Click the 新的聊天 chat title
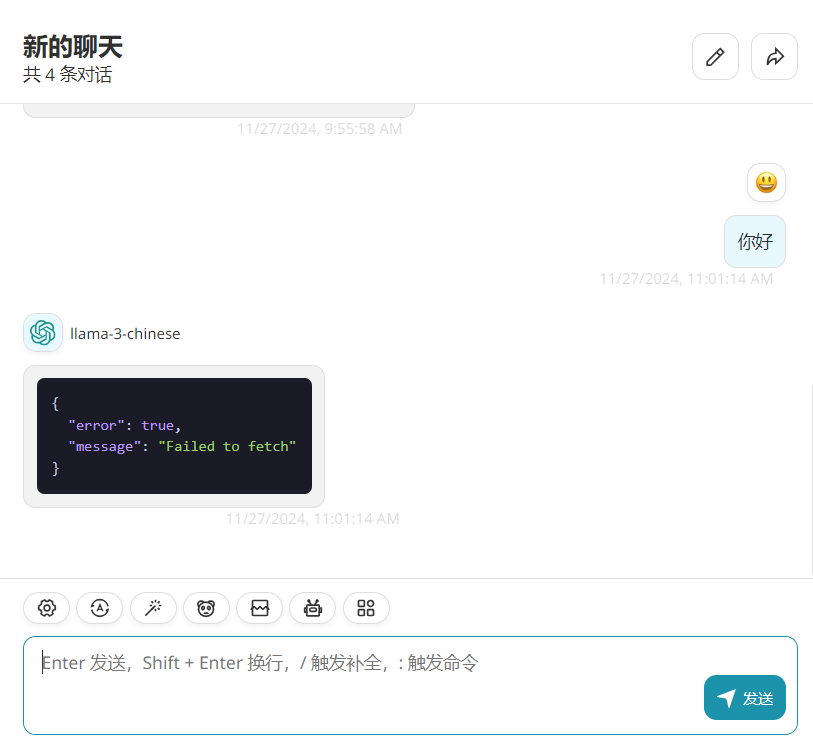 point(73,46)
